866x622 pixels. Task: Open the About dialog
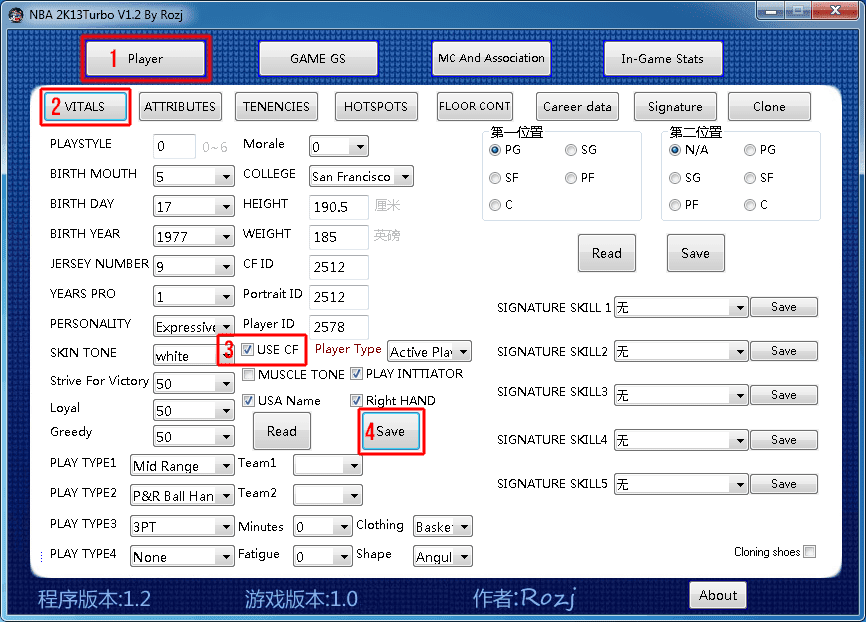[718, 595]
